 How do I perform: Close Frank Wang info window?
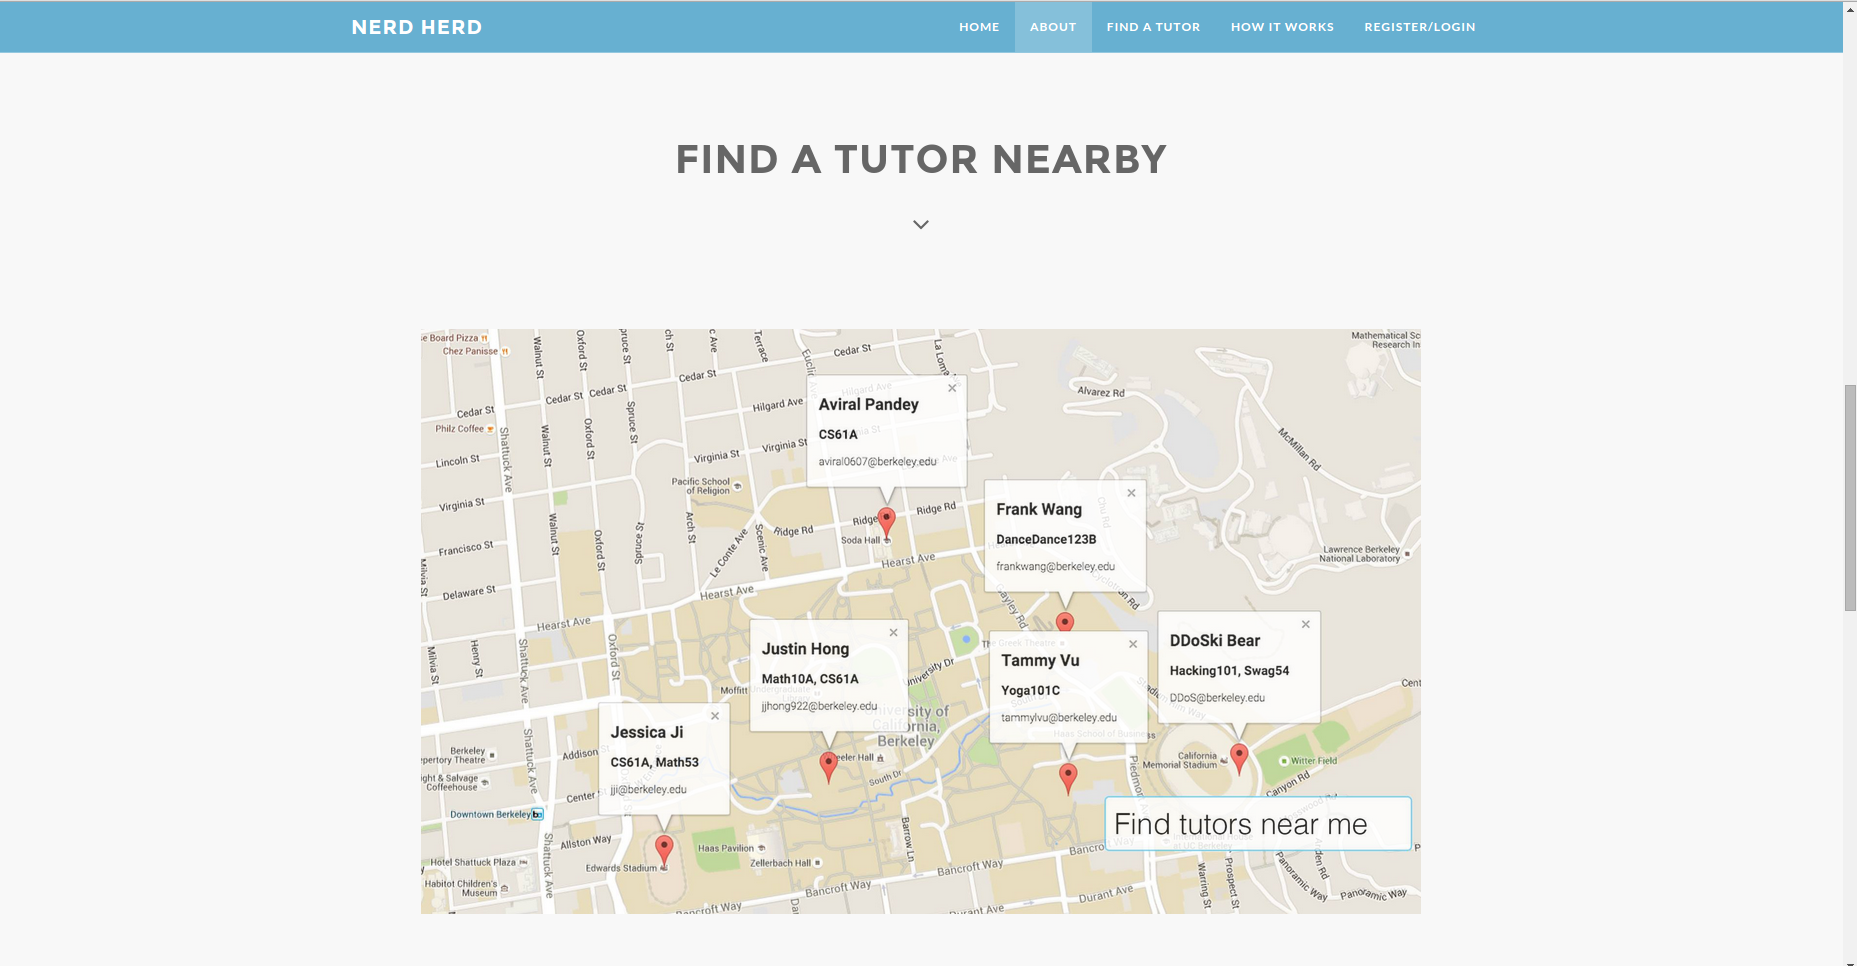(x=1131, y=493)
